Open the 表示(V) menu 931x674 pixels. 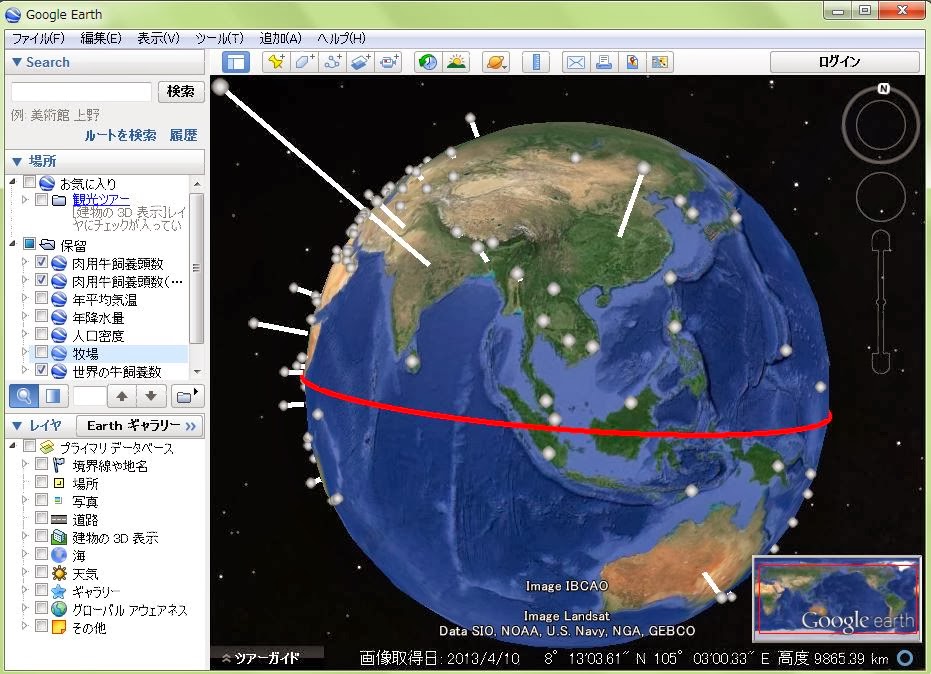[159, 39]
